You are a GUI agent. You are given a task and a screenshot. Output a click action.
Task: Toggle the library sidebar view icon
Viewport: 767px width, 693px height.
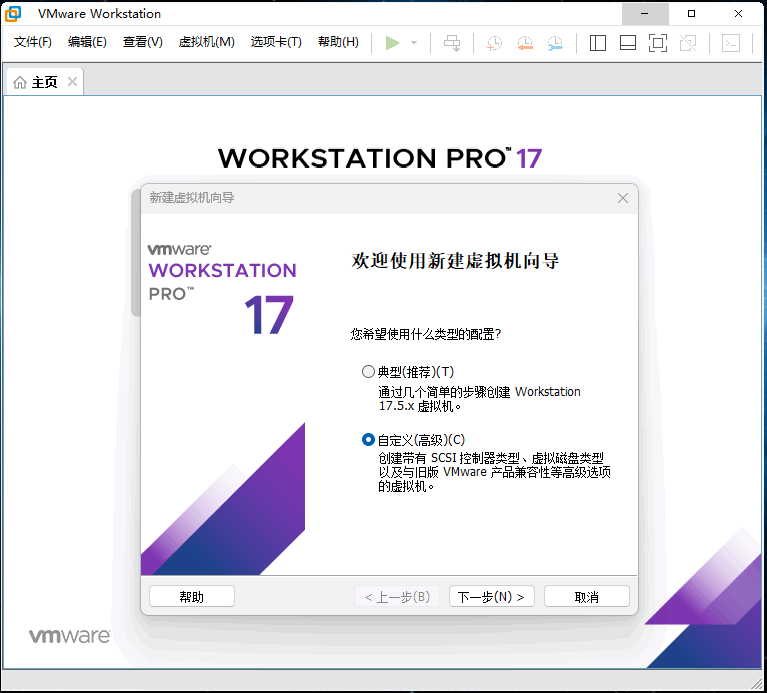[x=598, y=43]
